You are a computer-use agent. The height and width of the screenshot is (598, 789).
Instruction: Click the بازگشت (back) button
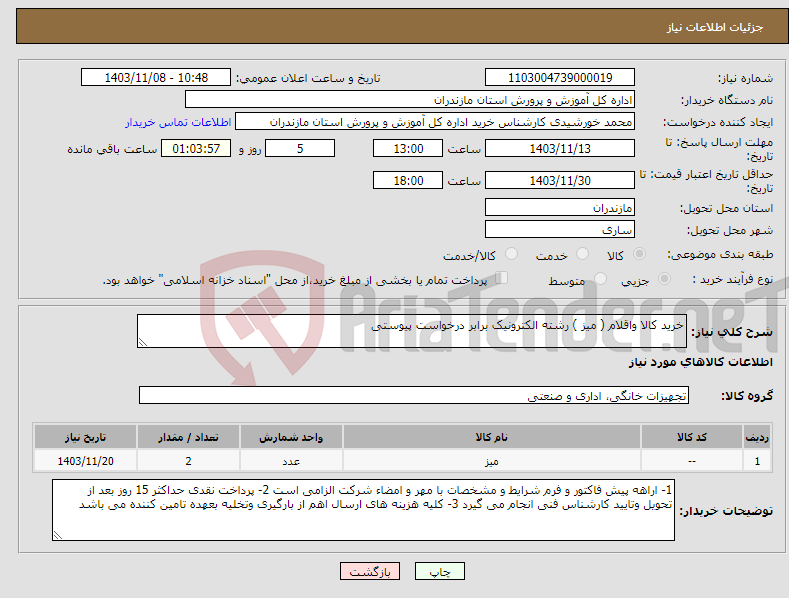click(370, 571)
